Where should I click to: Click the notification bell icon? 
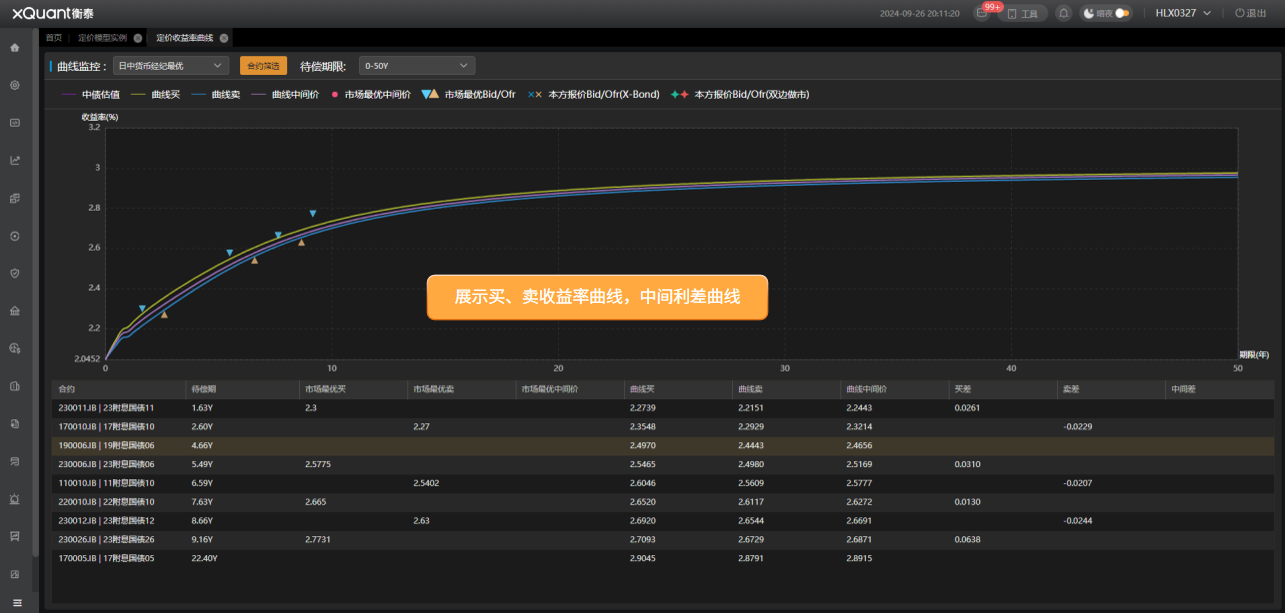(x=1064, y=13)
